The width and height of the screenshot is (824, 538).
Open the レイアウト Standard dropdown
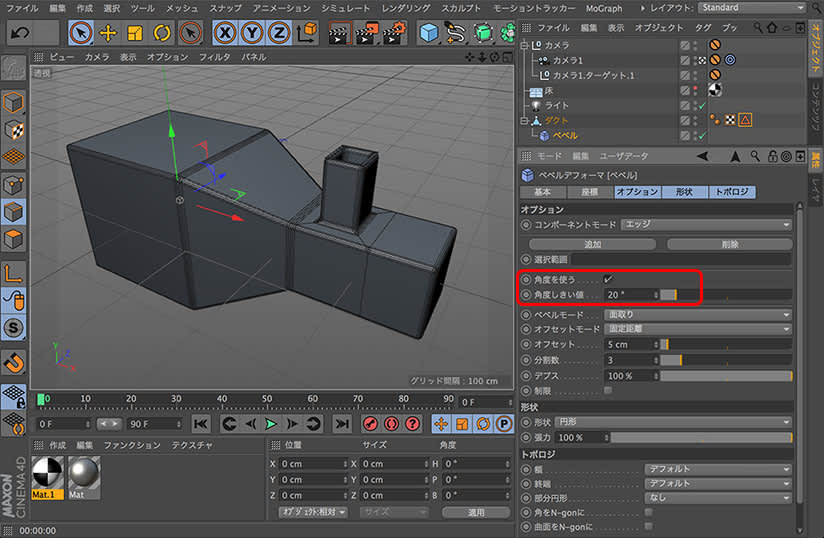click(753, 8)
